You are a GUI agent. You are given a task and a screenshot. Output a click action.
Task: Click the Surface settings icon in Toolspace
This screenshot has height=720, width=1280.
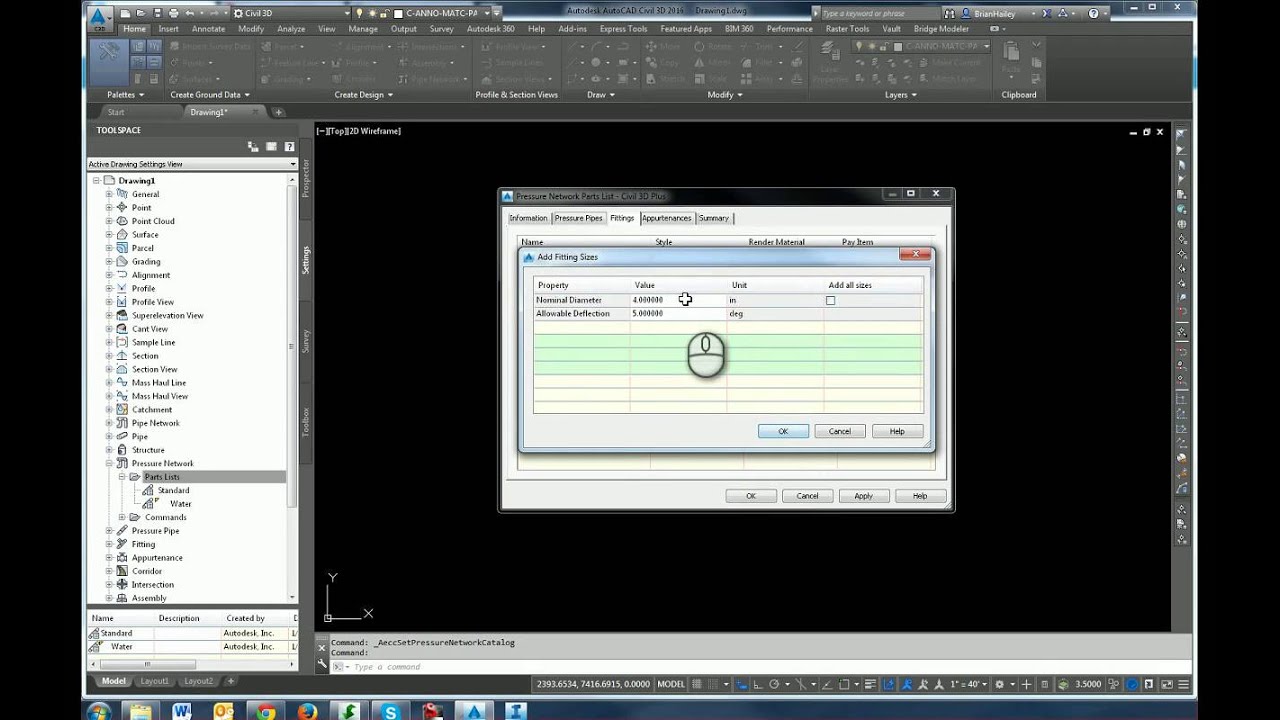click(122, 234)
